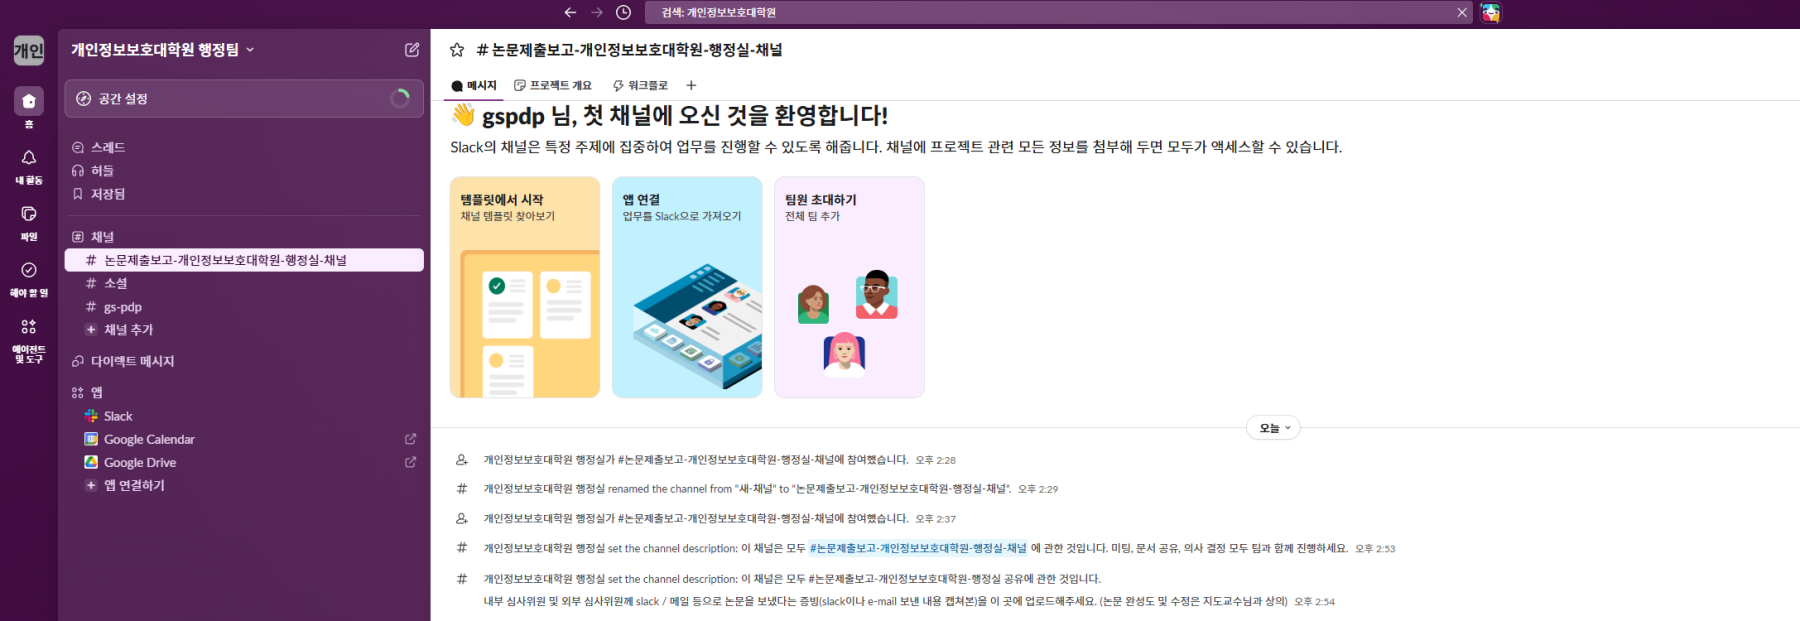Switch to the 메시지 tab
This screenshot has width=1800, height=621.
point(474,86)
